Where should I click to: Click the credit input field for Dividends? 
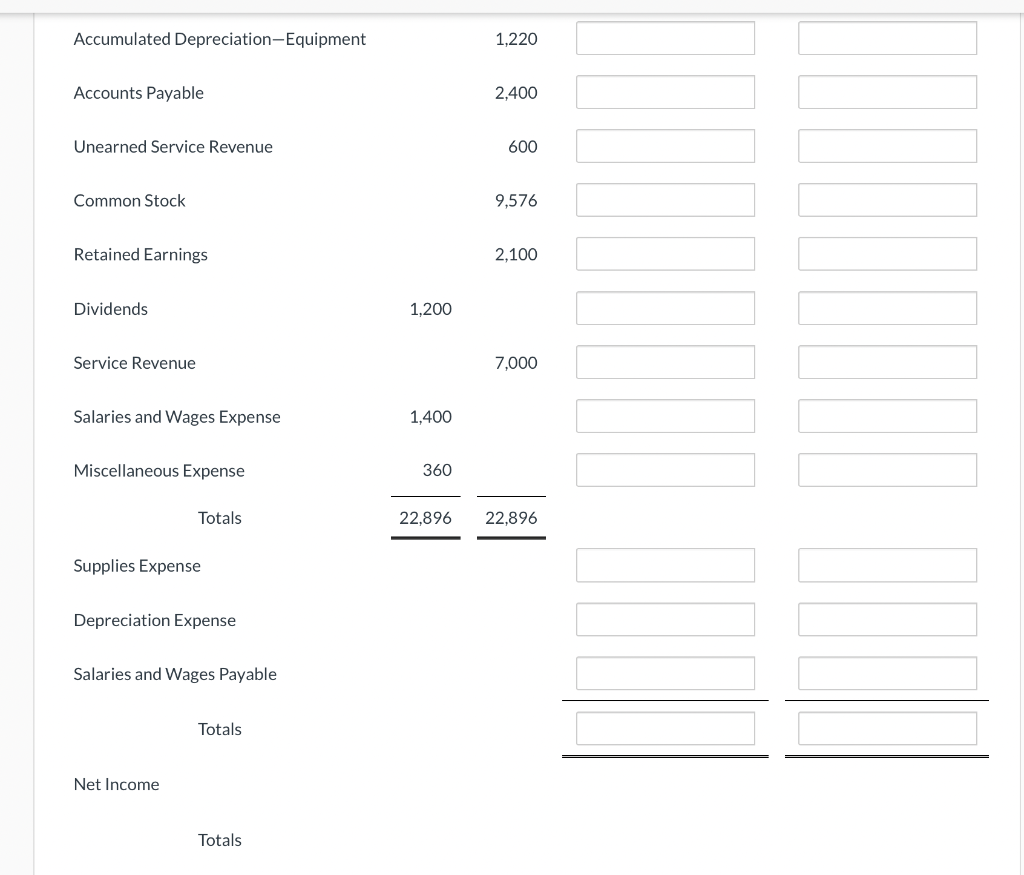(x=887, y=307)
